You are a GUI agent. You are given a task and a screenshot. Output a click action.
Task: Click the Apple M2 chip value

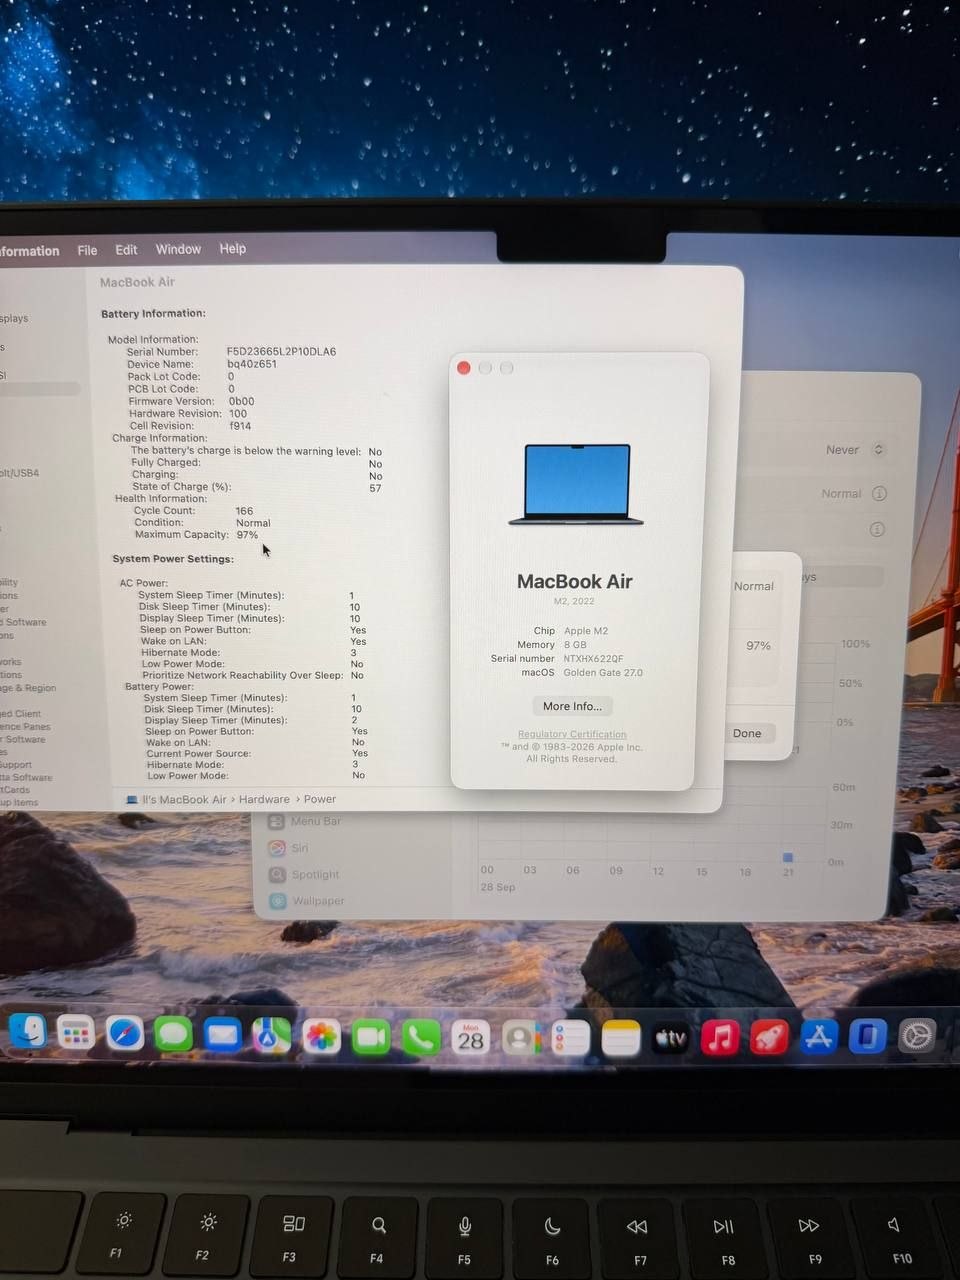tap(586, 631)
